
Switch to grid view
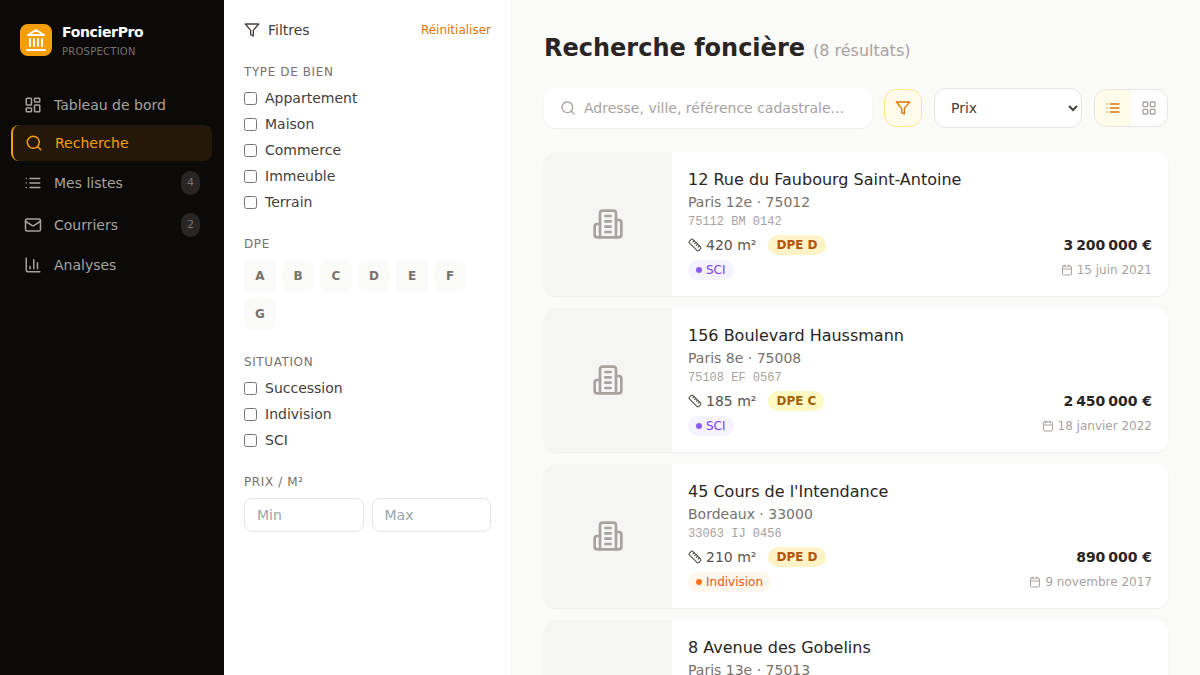pos(1149,108)
